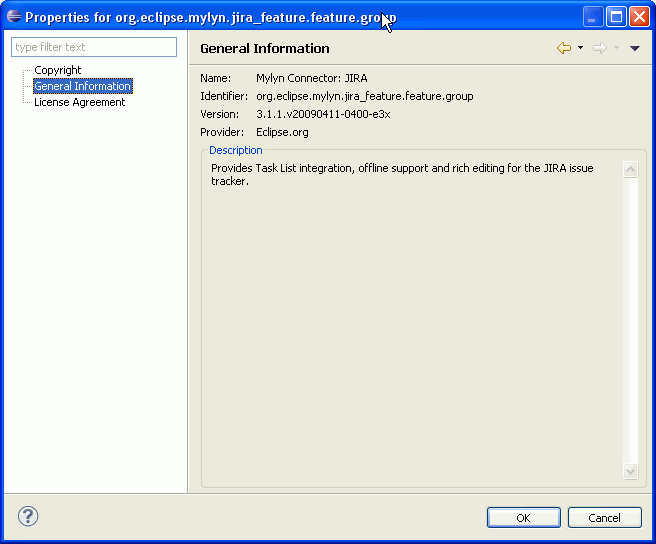Click the forward navigation arrow icon

point(600,48)
